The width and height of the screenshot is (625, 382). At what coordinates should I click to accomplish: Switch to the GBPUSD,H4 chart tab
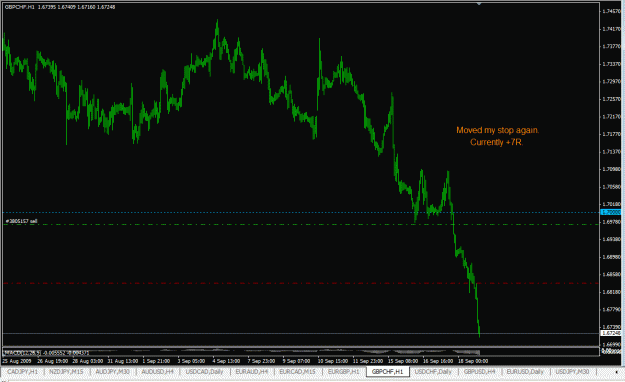tap(479, 372)
